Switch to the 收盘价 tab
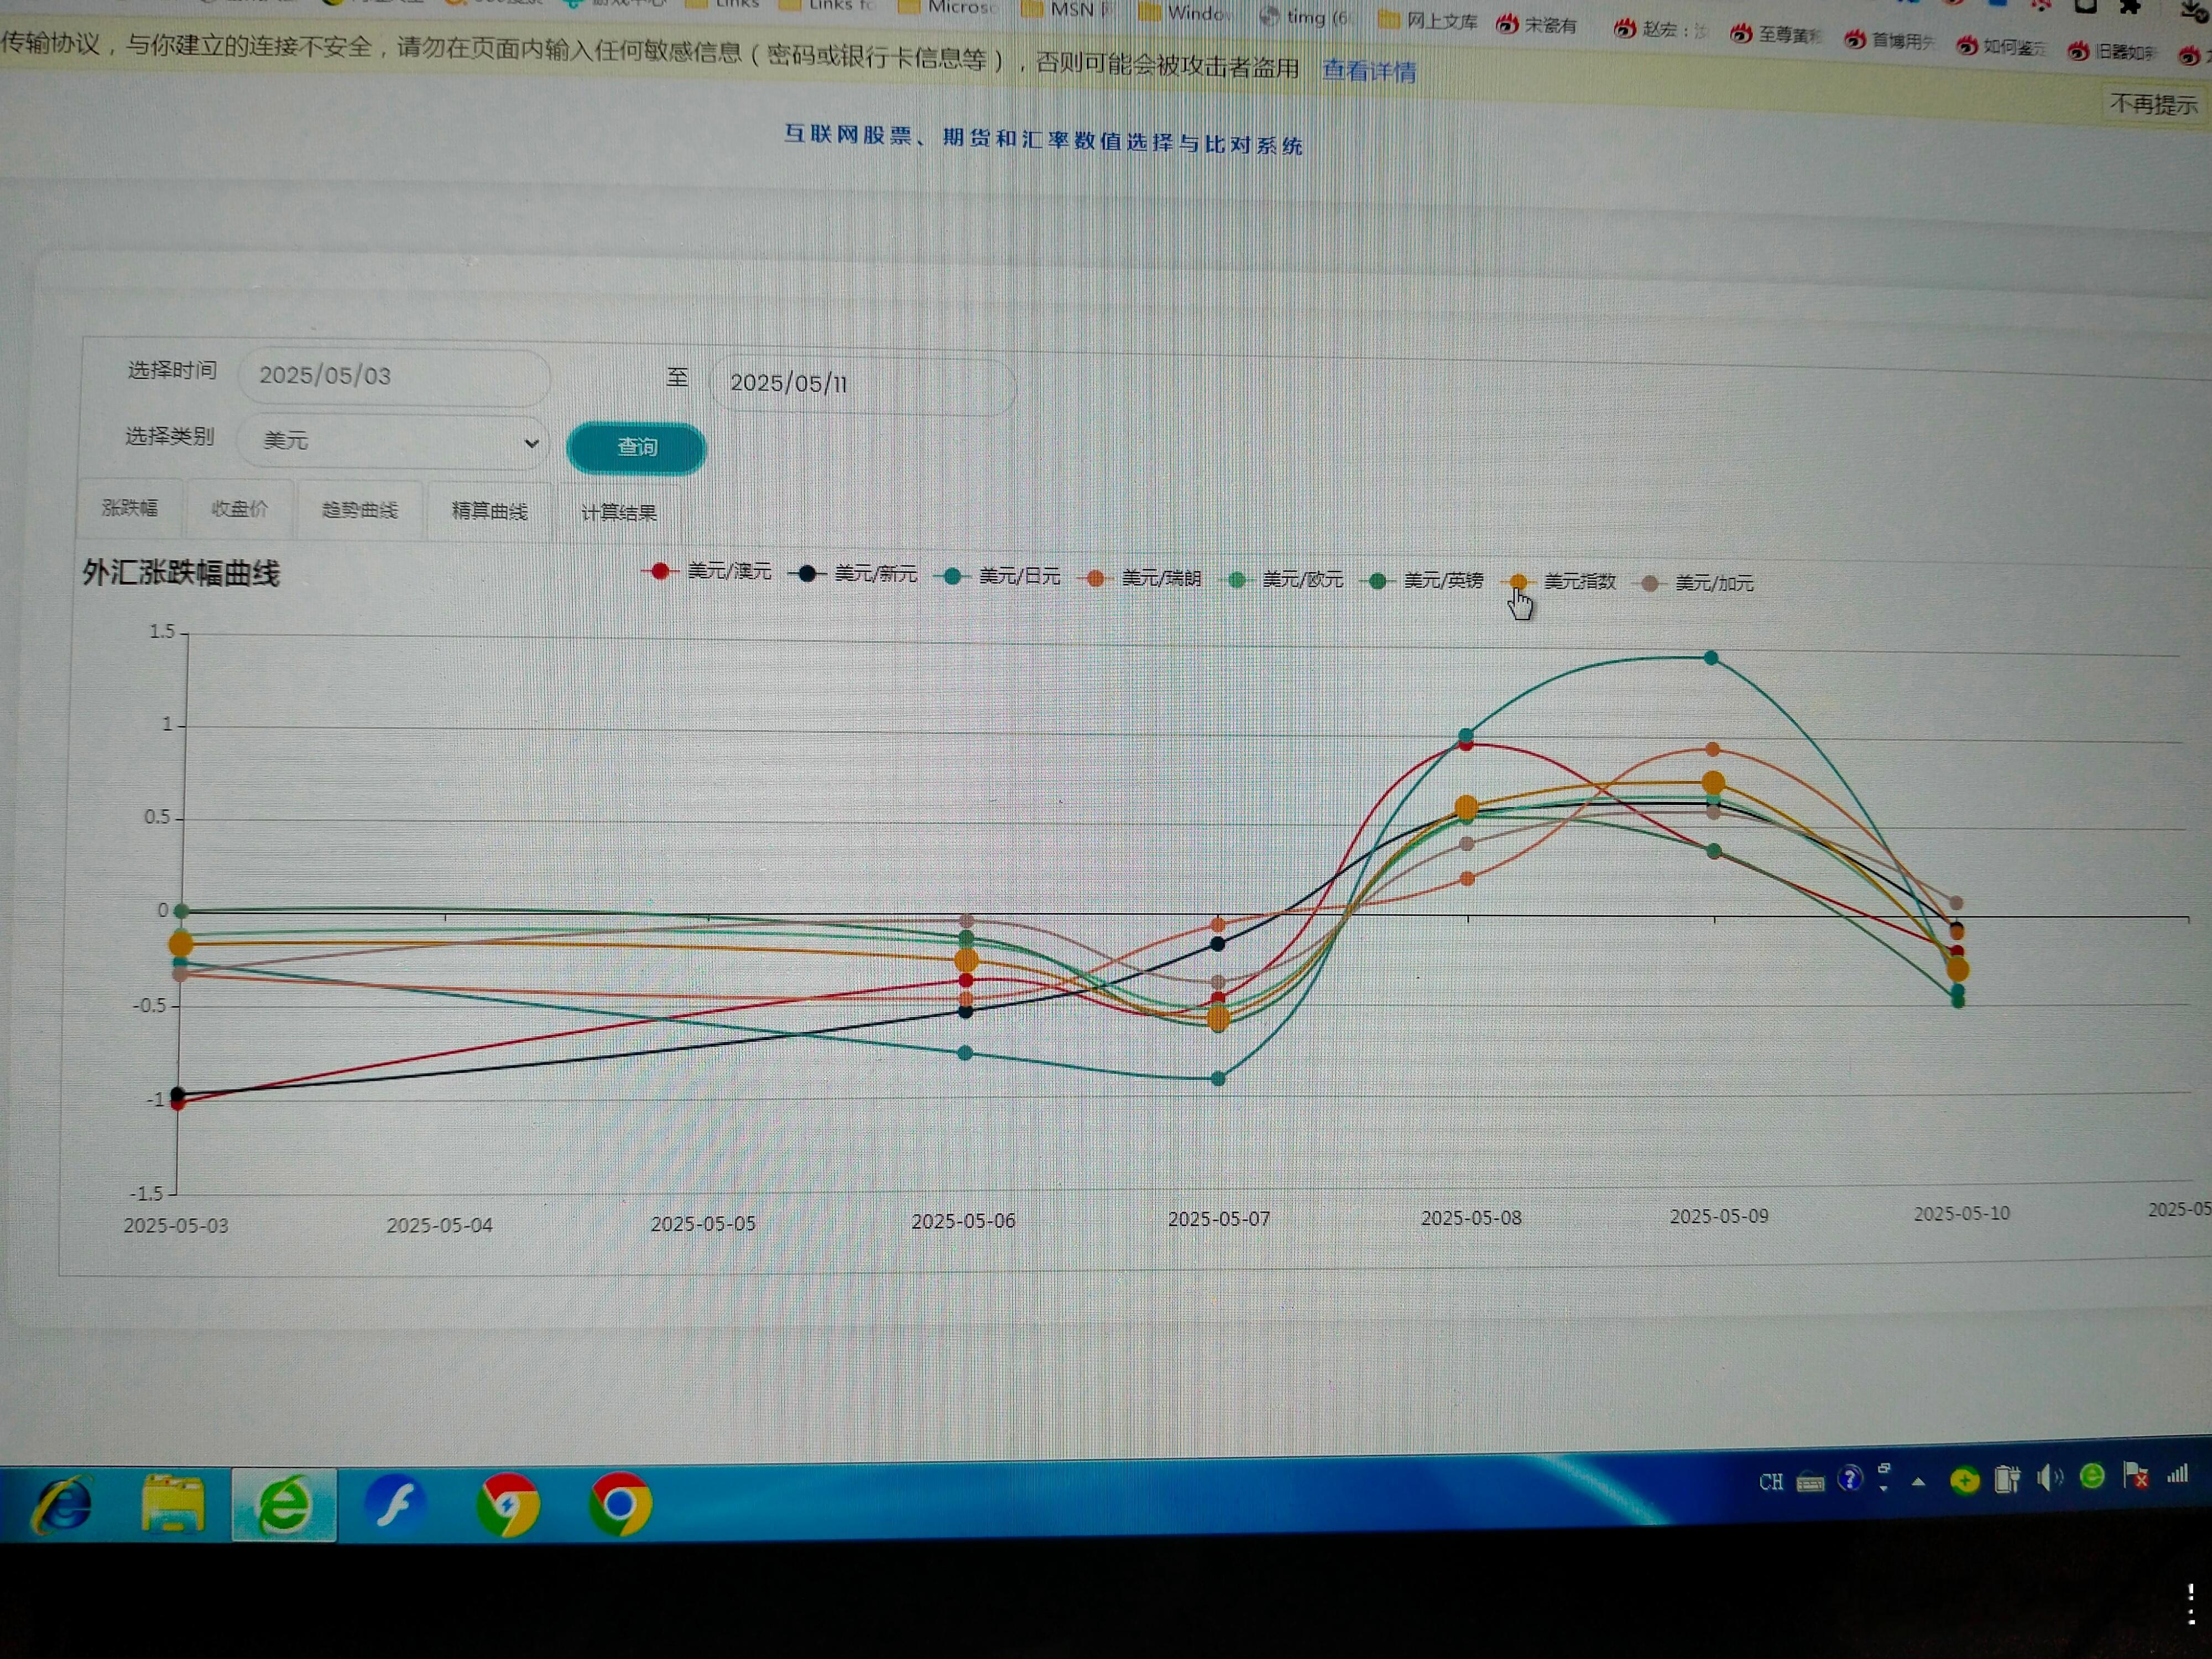This screenshot has width=2212, height=1659. click(x=239, y=509)
